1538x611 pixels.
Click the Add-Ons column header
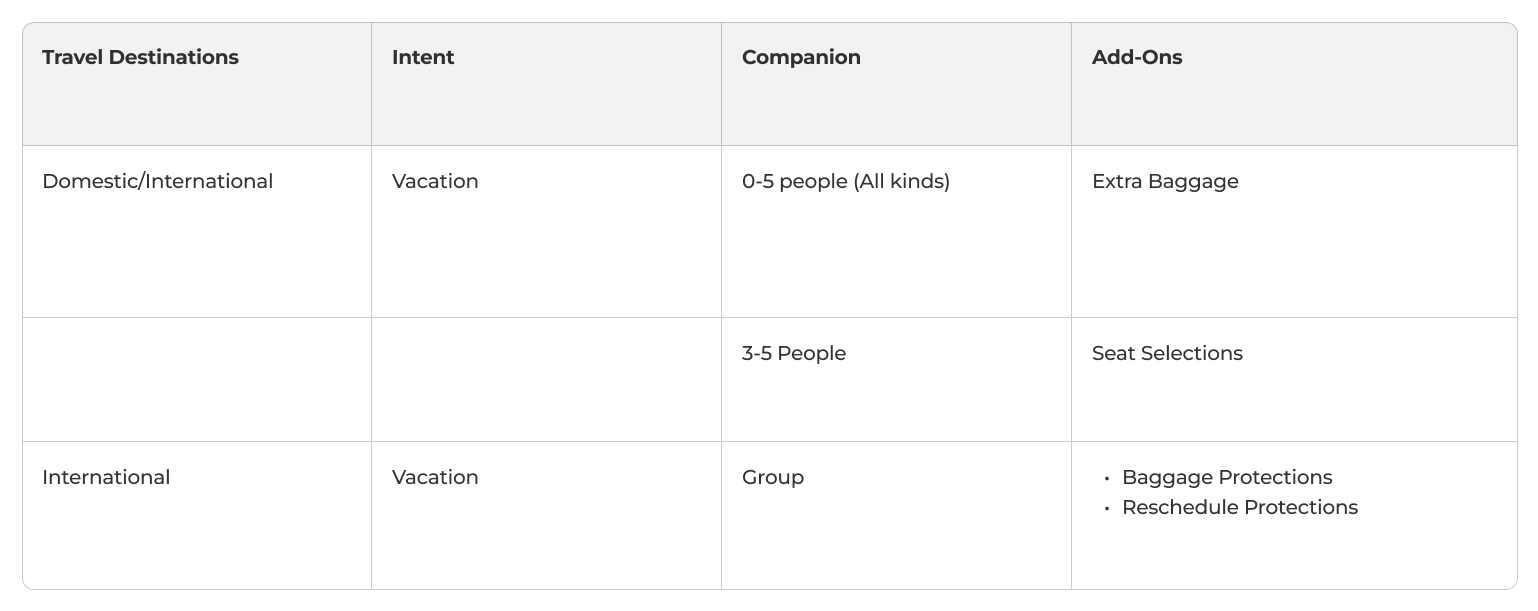(1137, 57)
